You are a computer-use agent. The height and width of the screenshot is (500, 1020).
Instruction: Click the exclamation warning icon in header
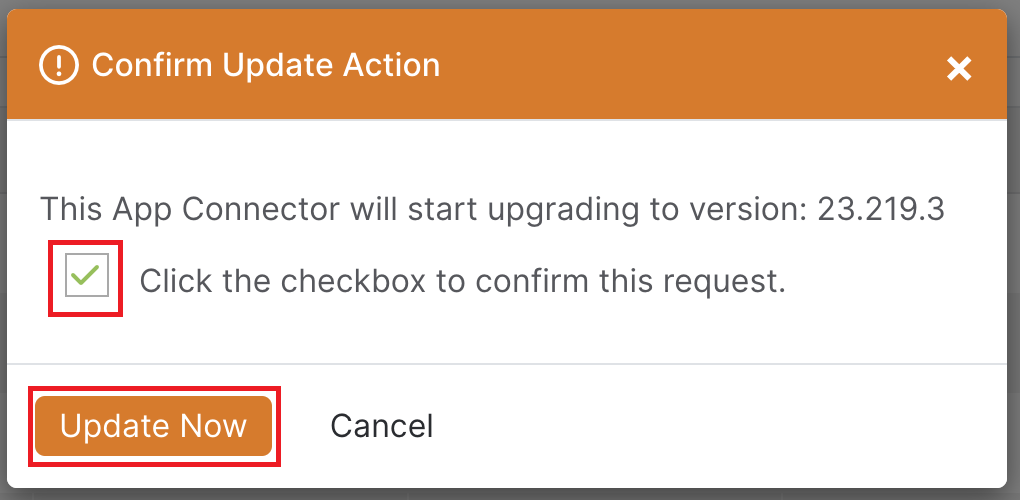pyautogui.click(x=59, y=66)
